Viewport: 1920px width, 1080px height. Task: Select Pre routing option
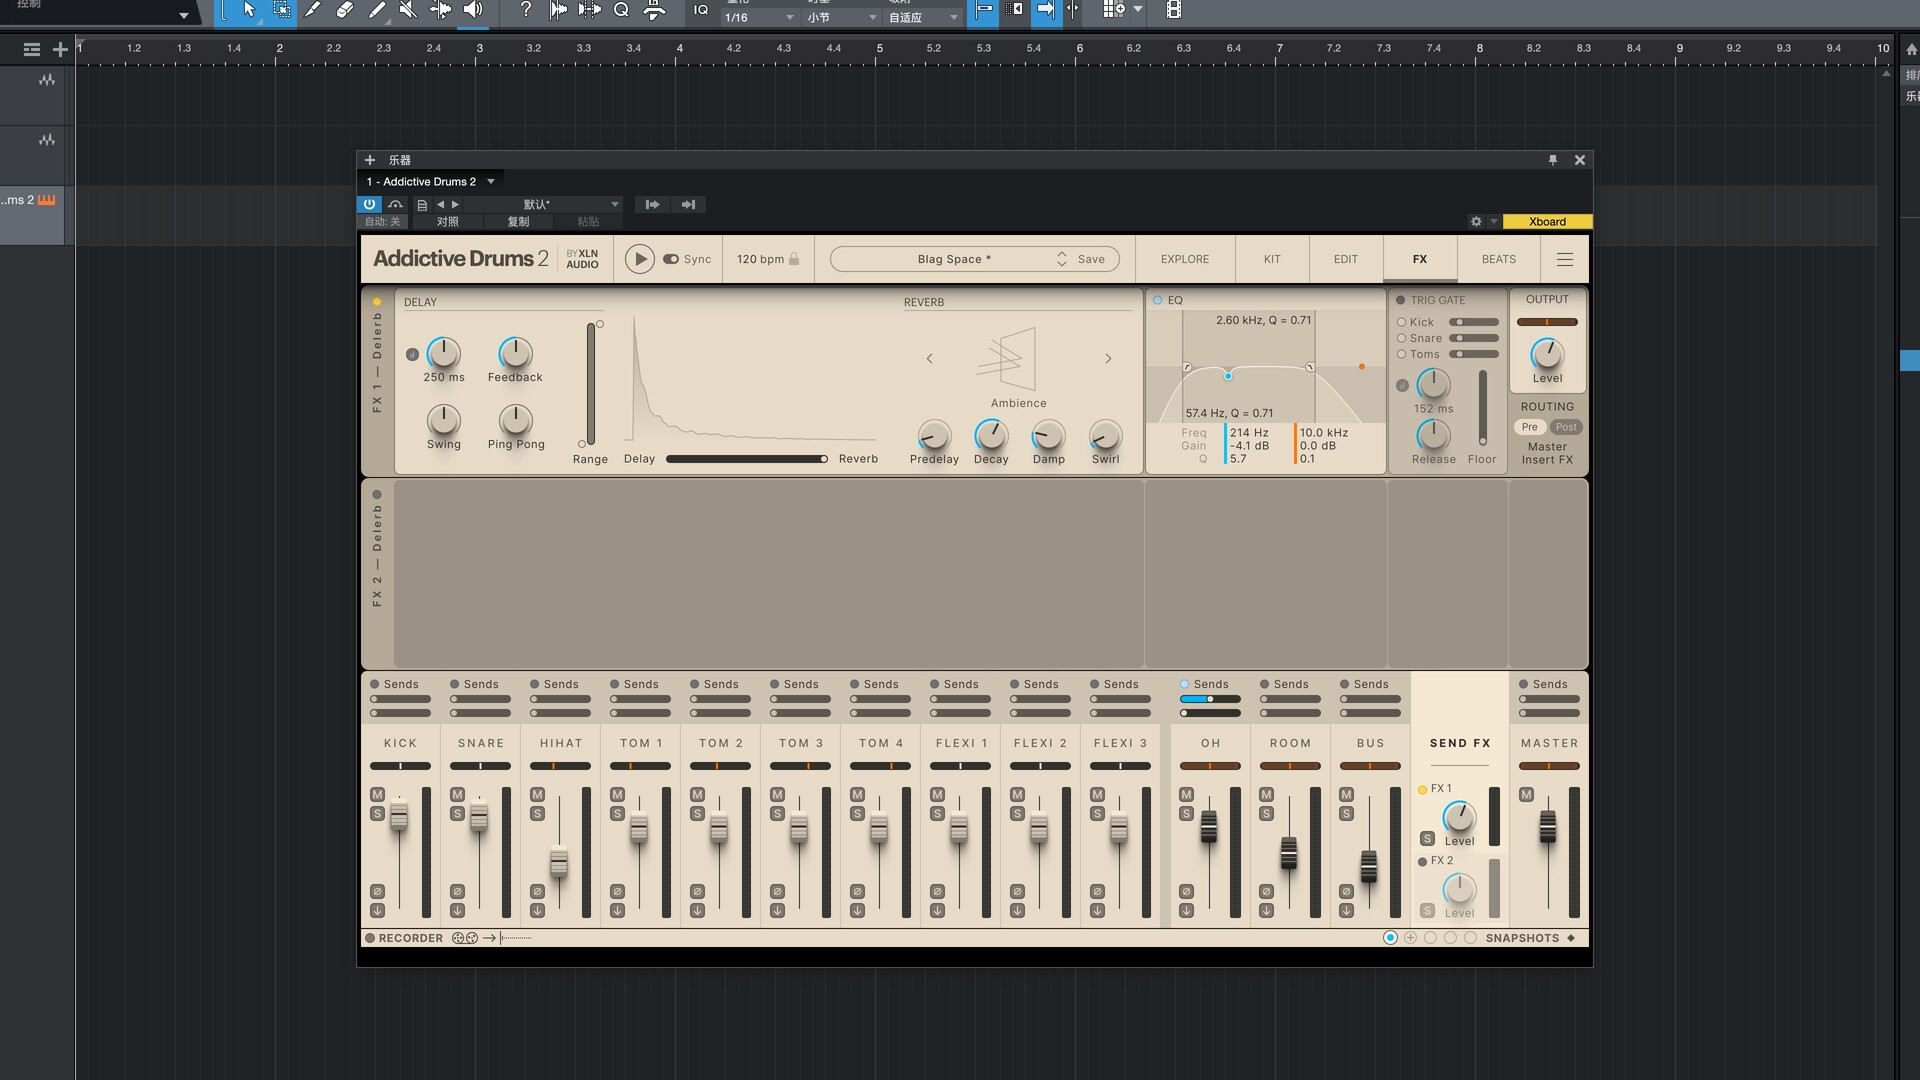[1530, 427]
